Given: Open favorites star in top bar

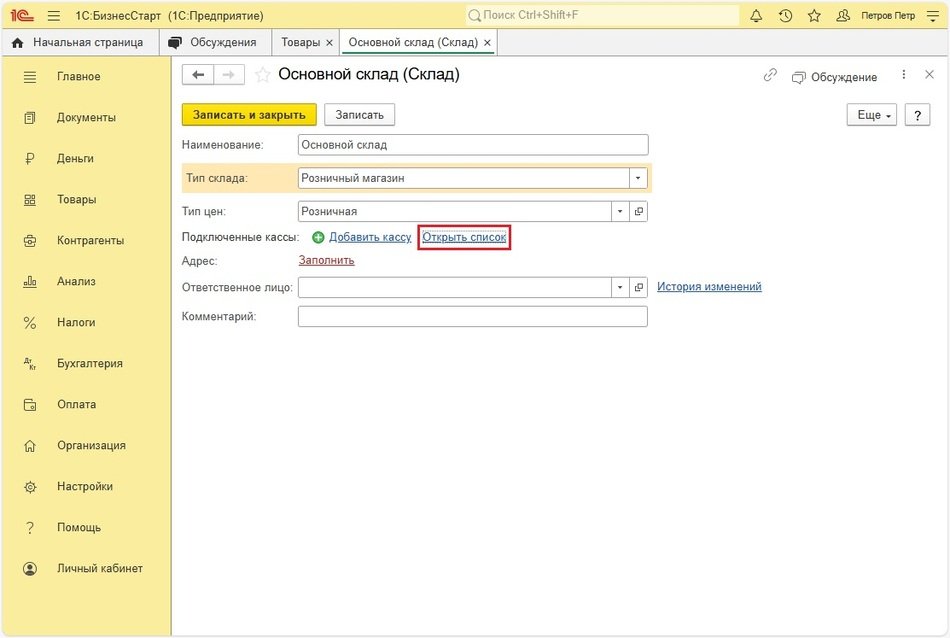Looking at the screenshot, I should point(814,16).
